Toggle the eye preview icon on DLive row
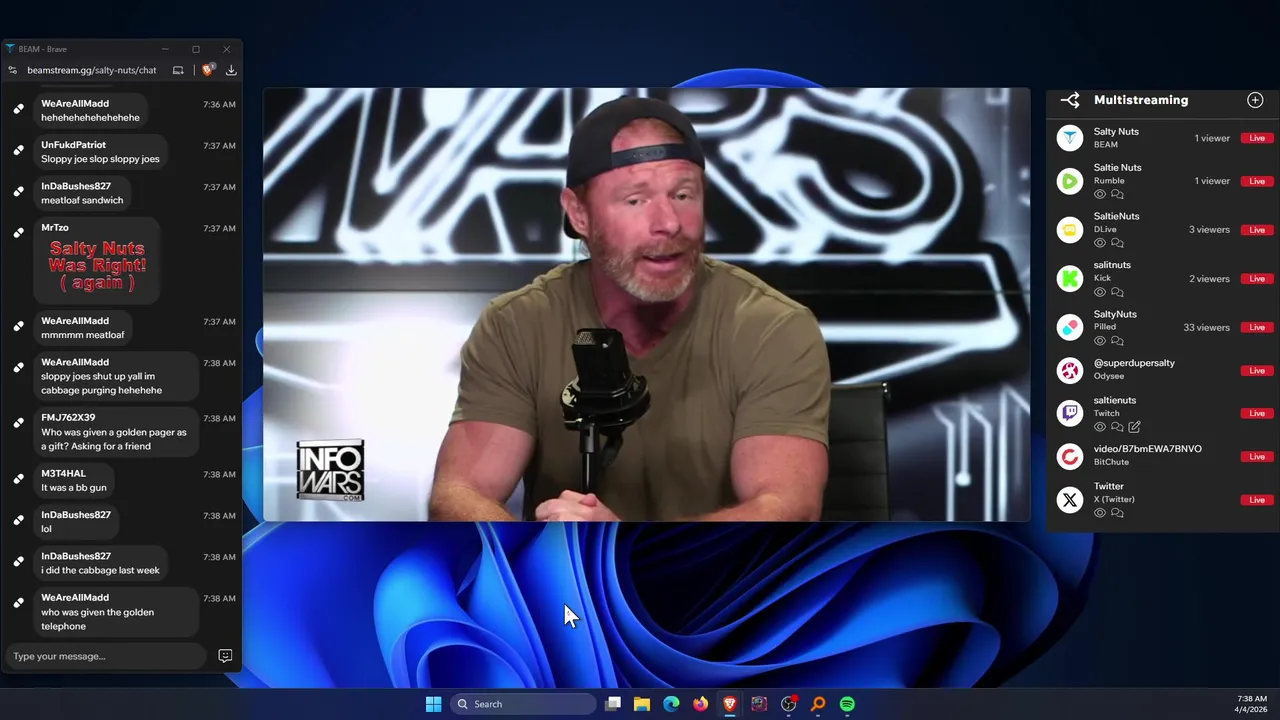 pos(1100,243)
